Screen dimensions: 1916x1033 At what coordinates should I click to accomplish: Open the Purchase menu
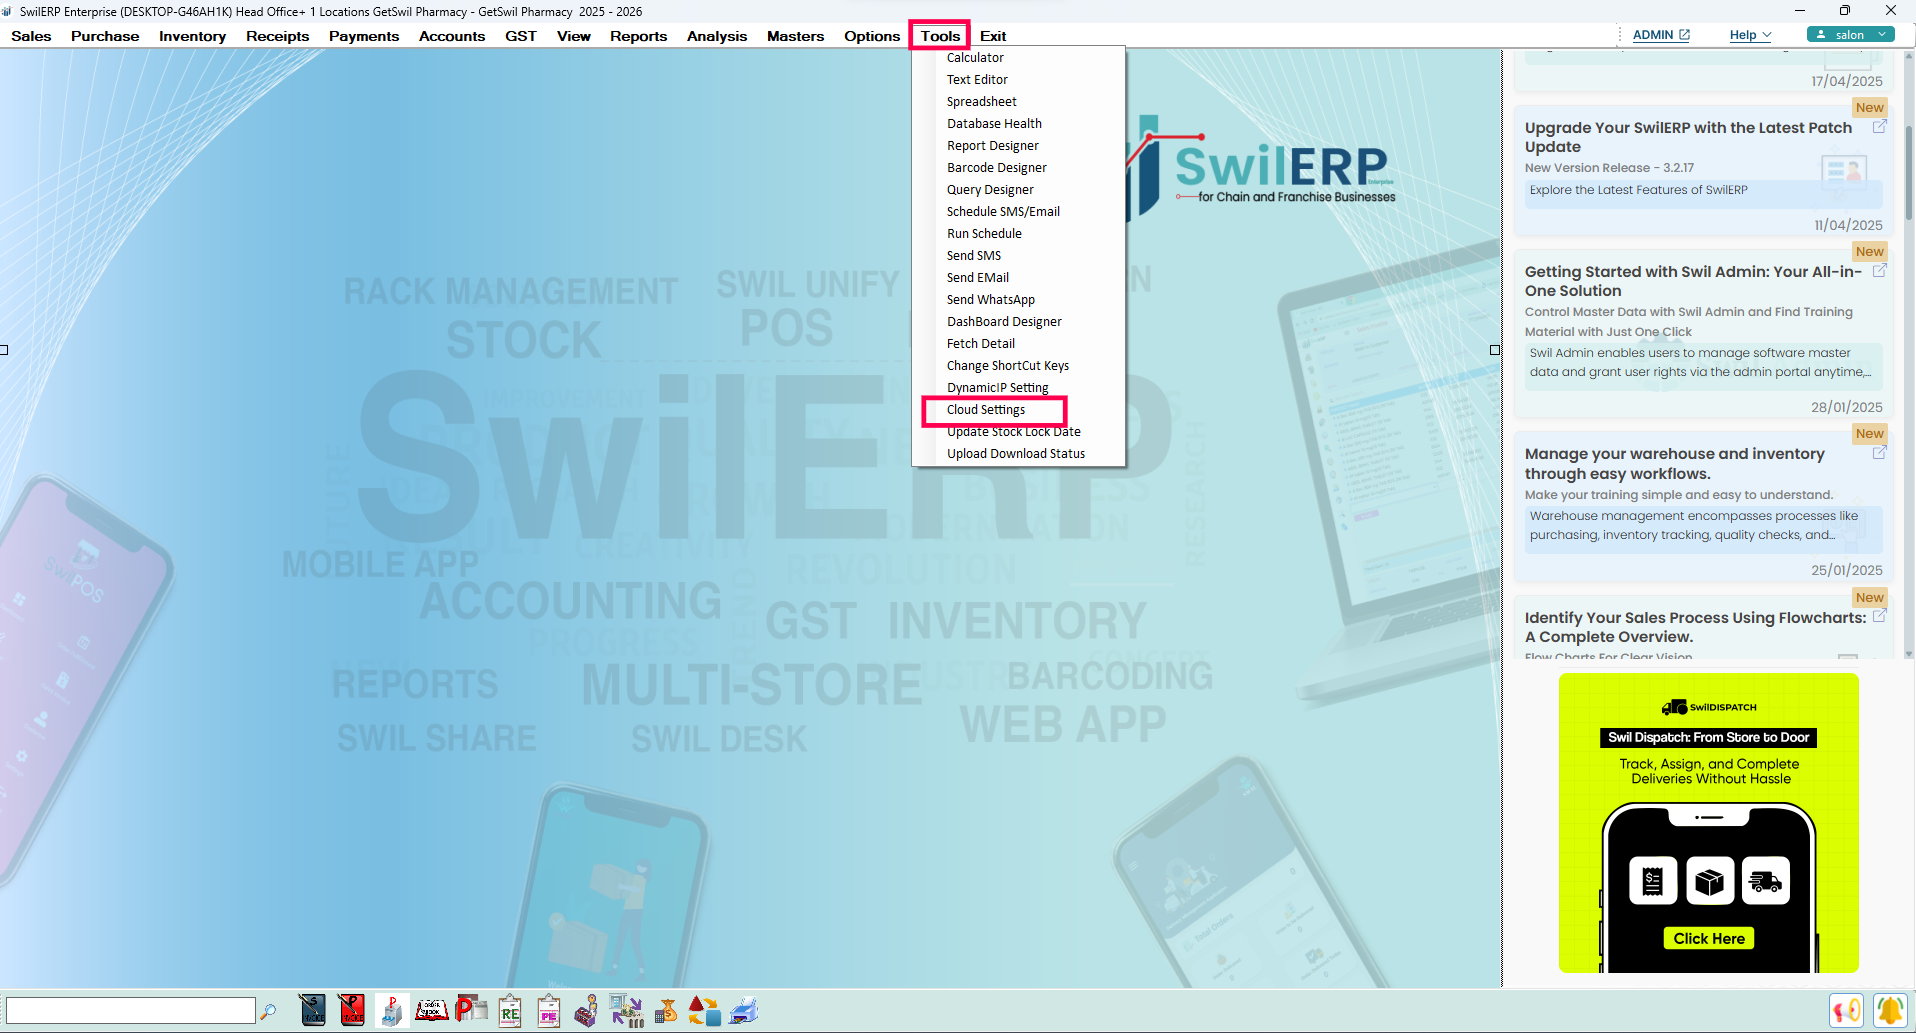[x=105, y=36]
